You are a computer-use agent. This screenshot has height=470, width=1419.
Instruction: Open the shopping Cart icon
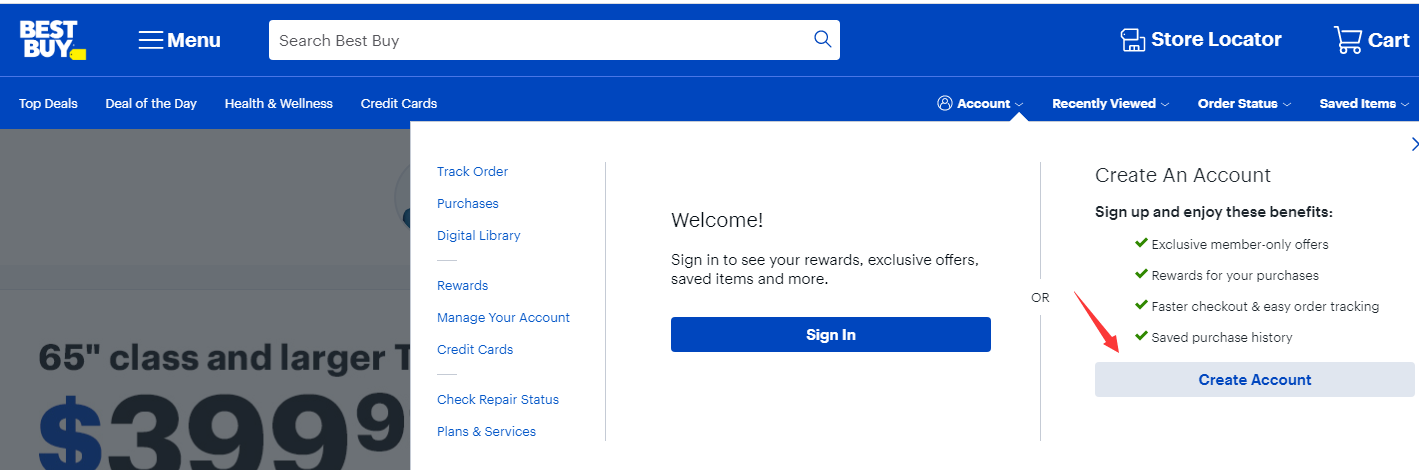pos(1347,40)
